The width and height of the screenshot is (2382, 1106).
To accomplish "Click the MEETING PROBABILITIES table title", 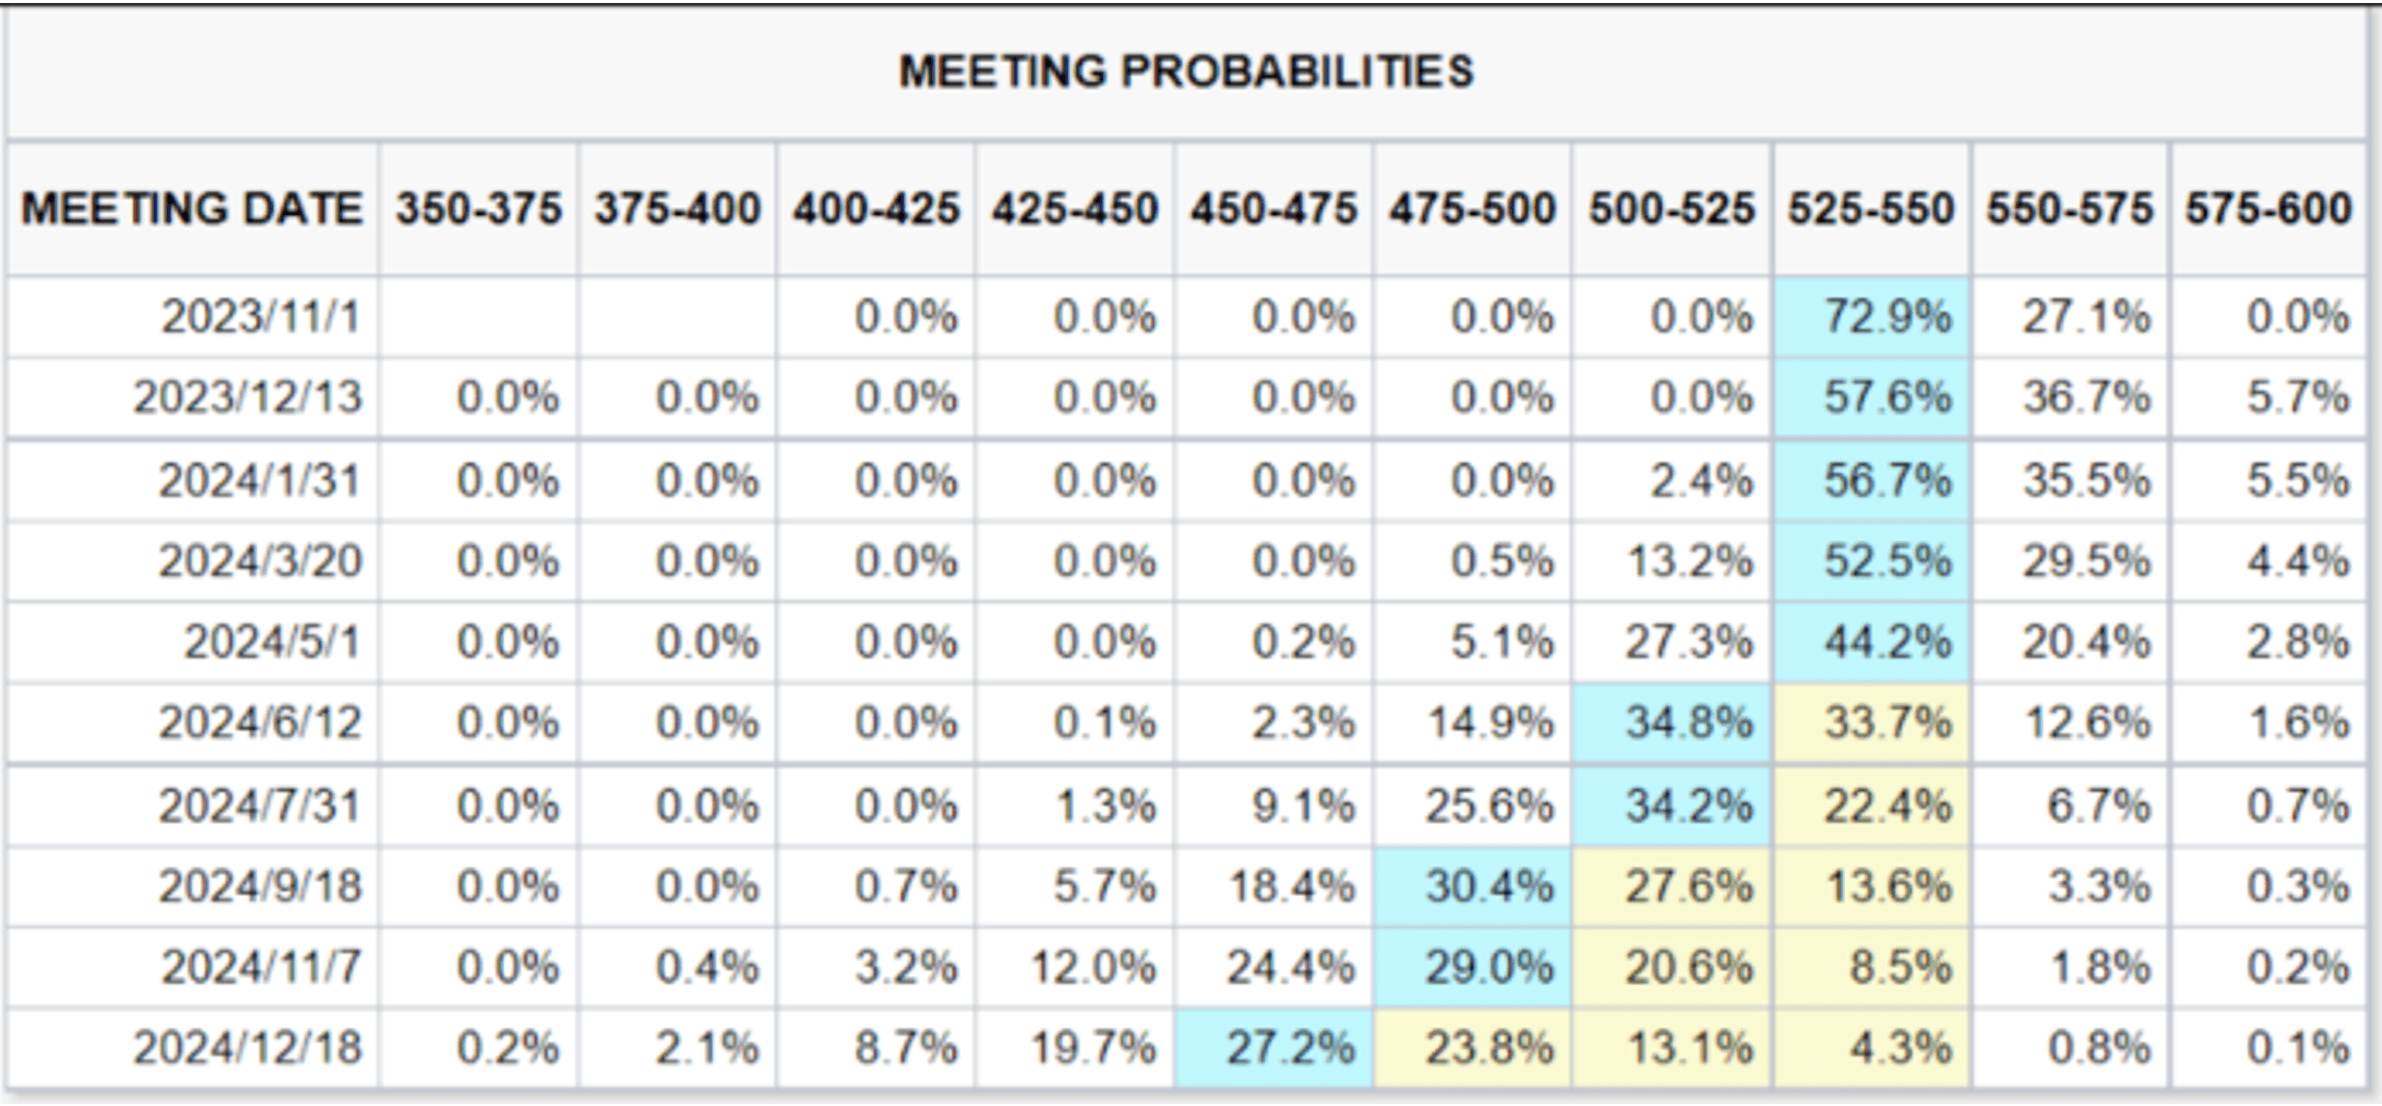I will coord(1186,72).
